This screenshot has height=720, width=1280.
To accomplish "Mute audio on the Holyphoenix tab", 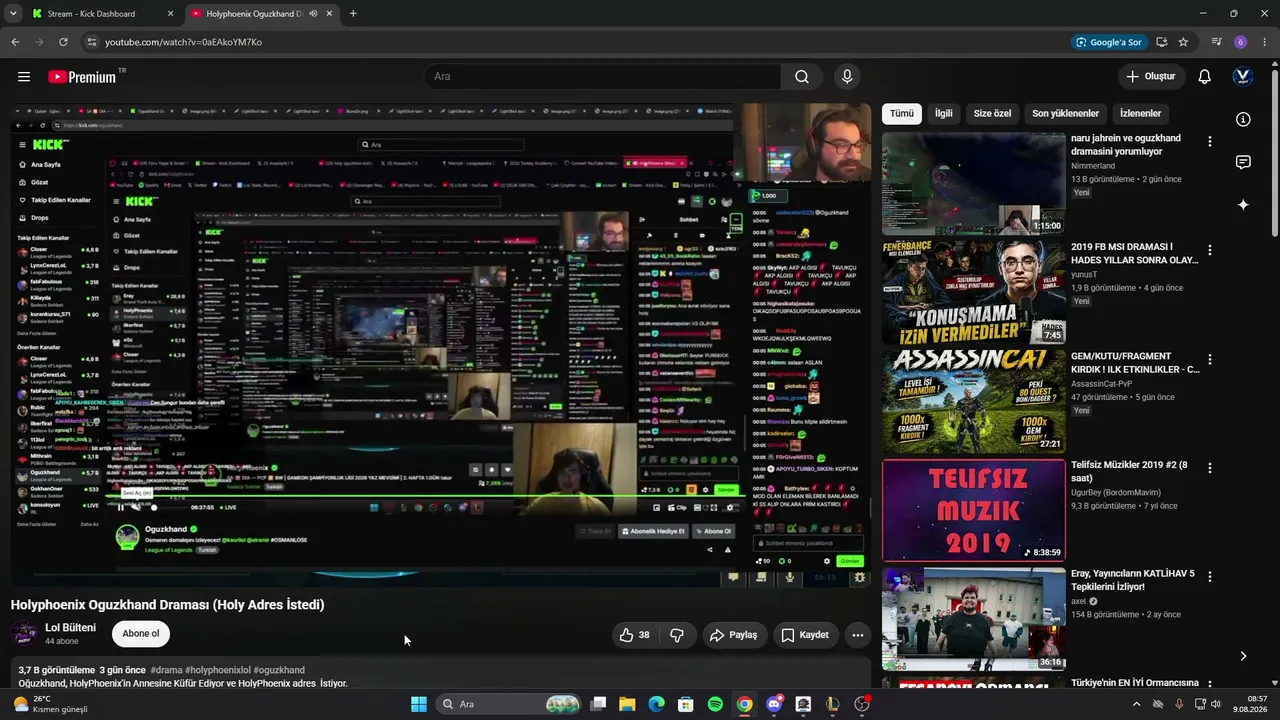I will click(313, 14).
